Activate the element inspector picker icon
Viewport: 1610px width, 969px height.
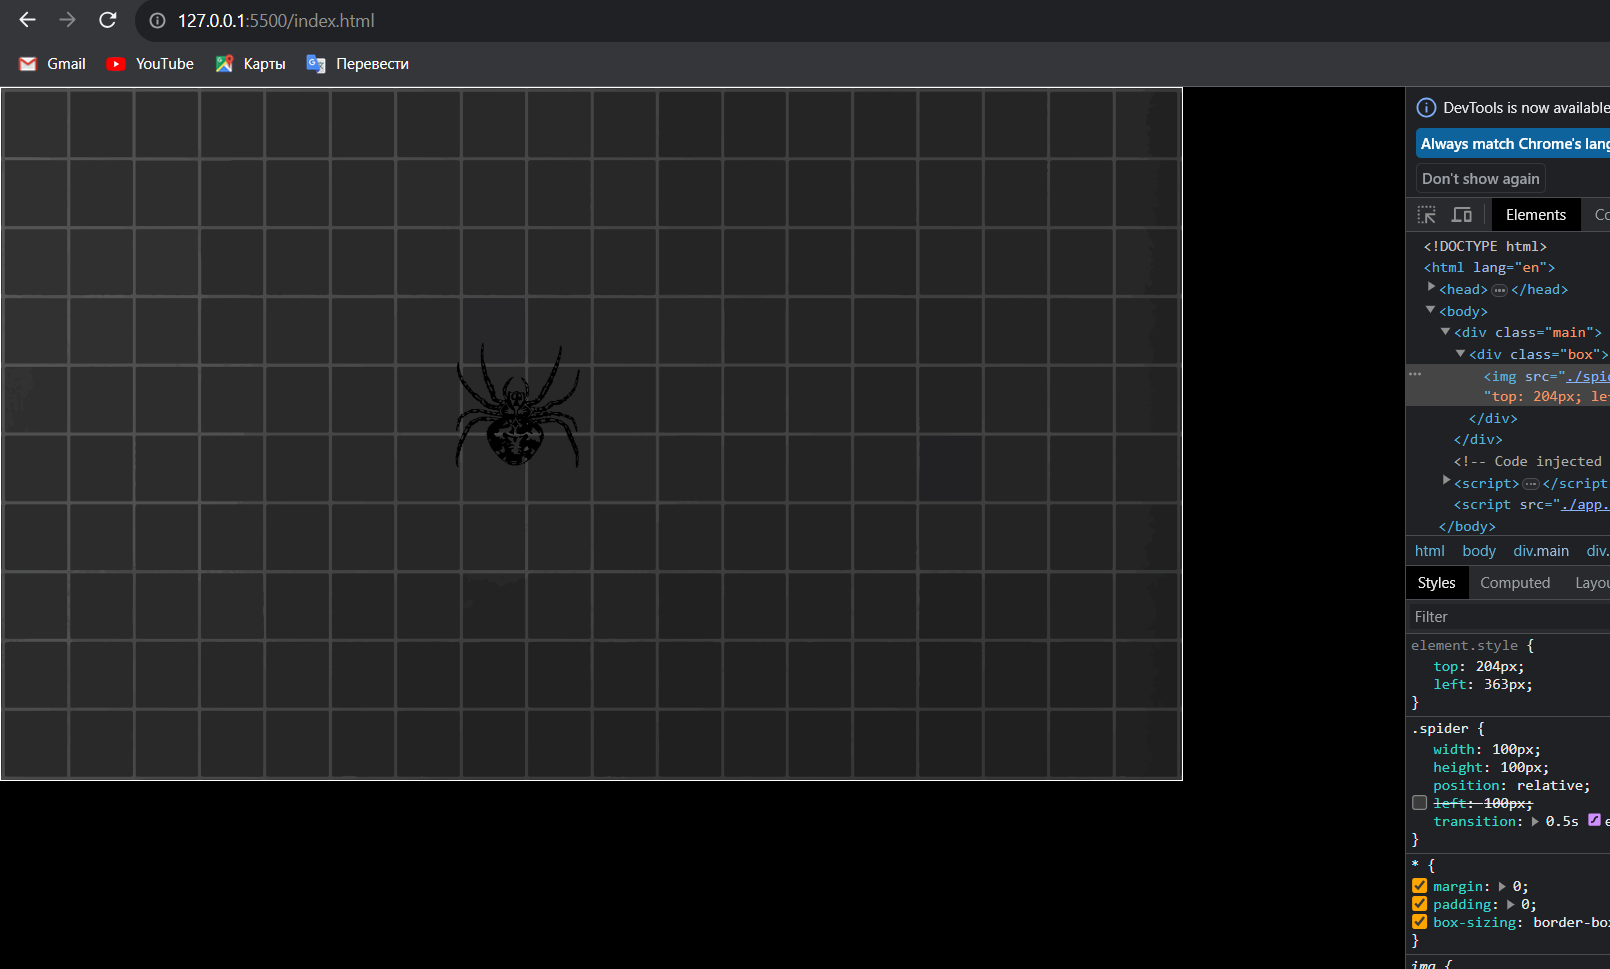[x=1427, y=215]
